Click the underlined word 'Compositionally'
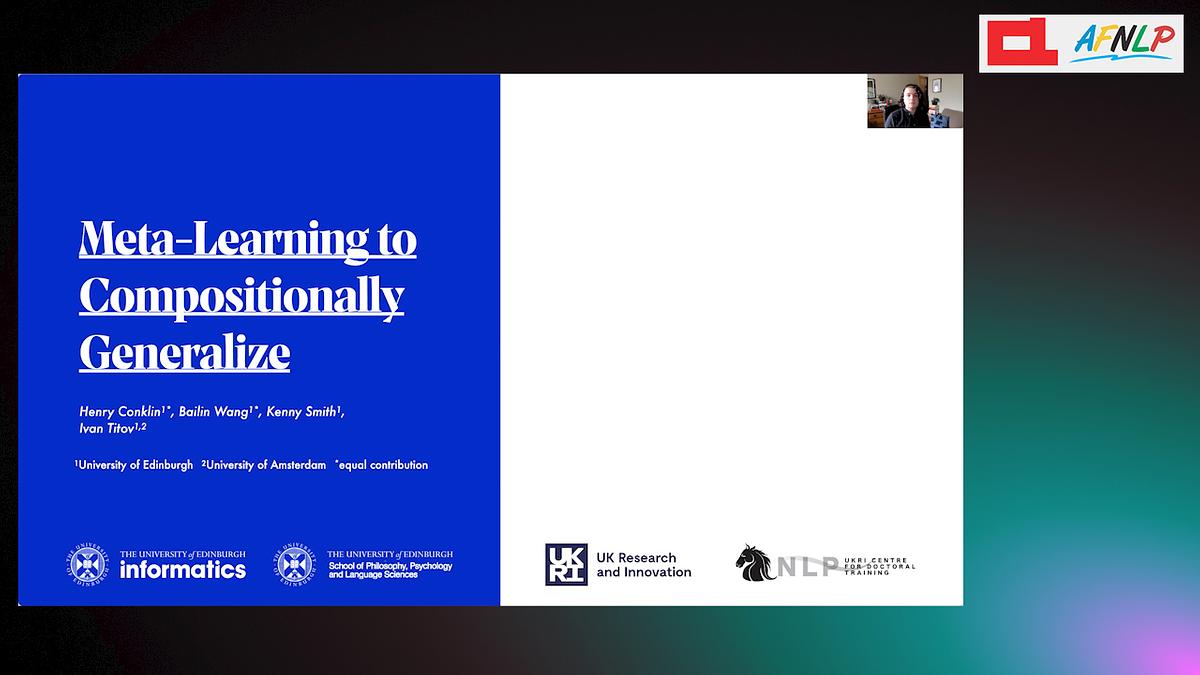Viewport: 1200px width, 675px height. click(x=241, y=295)
